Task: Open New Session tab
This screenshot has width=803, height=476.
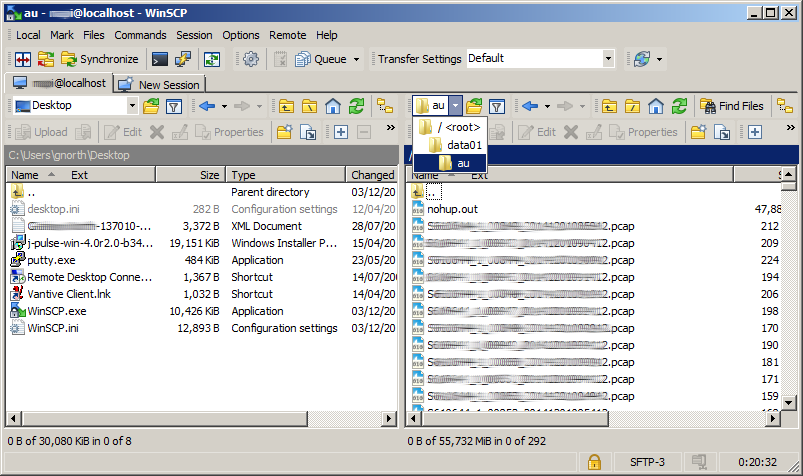Action: click(159, 85)
